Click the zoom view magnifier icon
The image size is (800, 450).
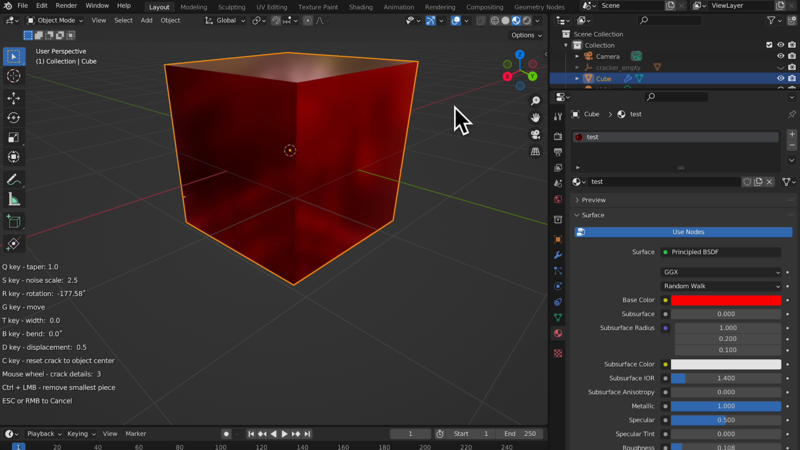tap(535, 101)
